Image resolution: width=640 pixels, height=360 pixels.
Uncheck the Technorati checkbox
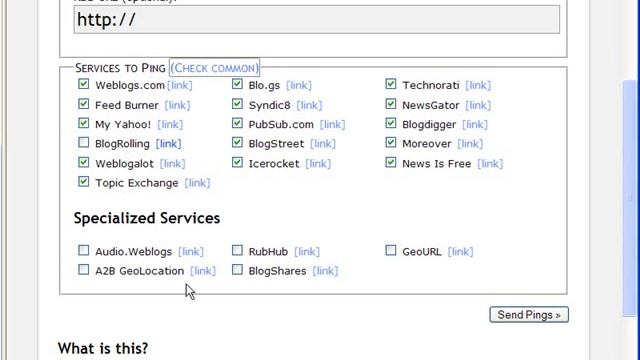pyautogui.click(x=391, y=84)
